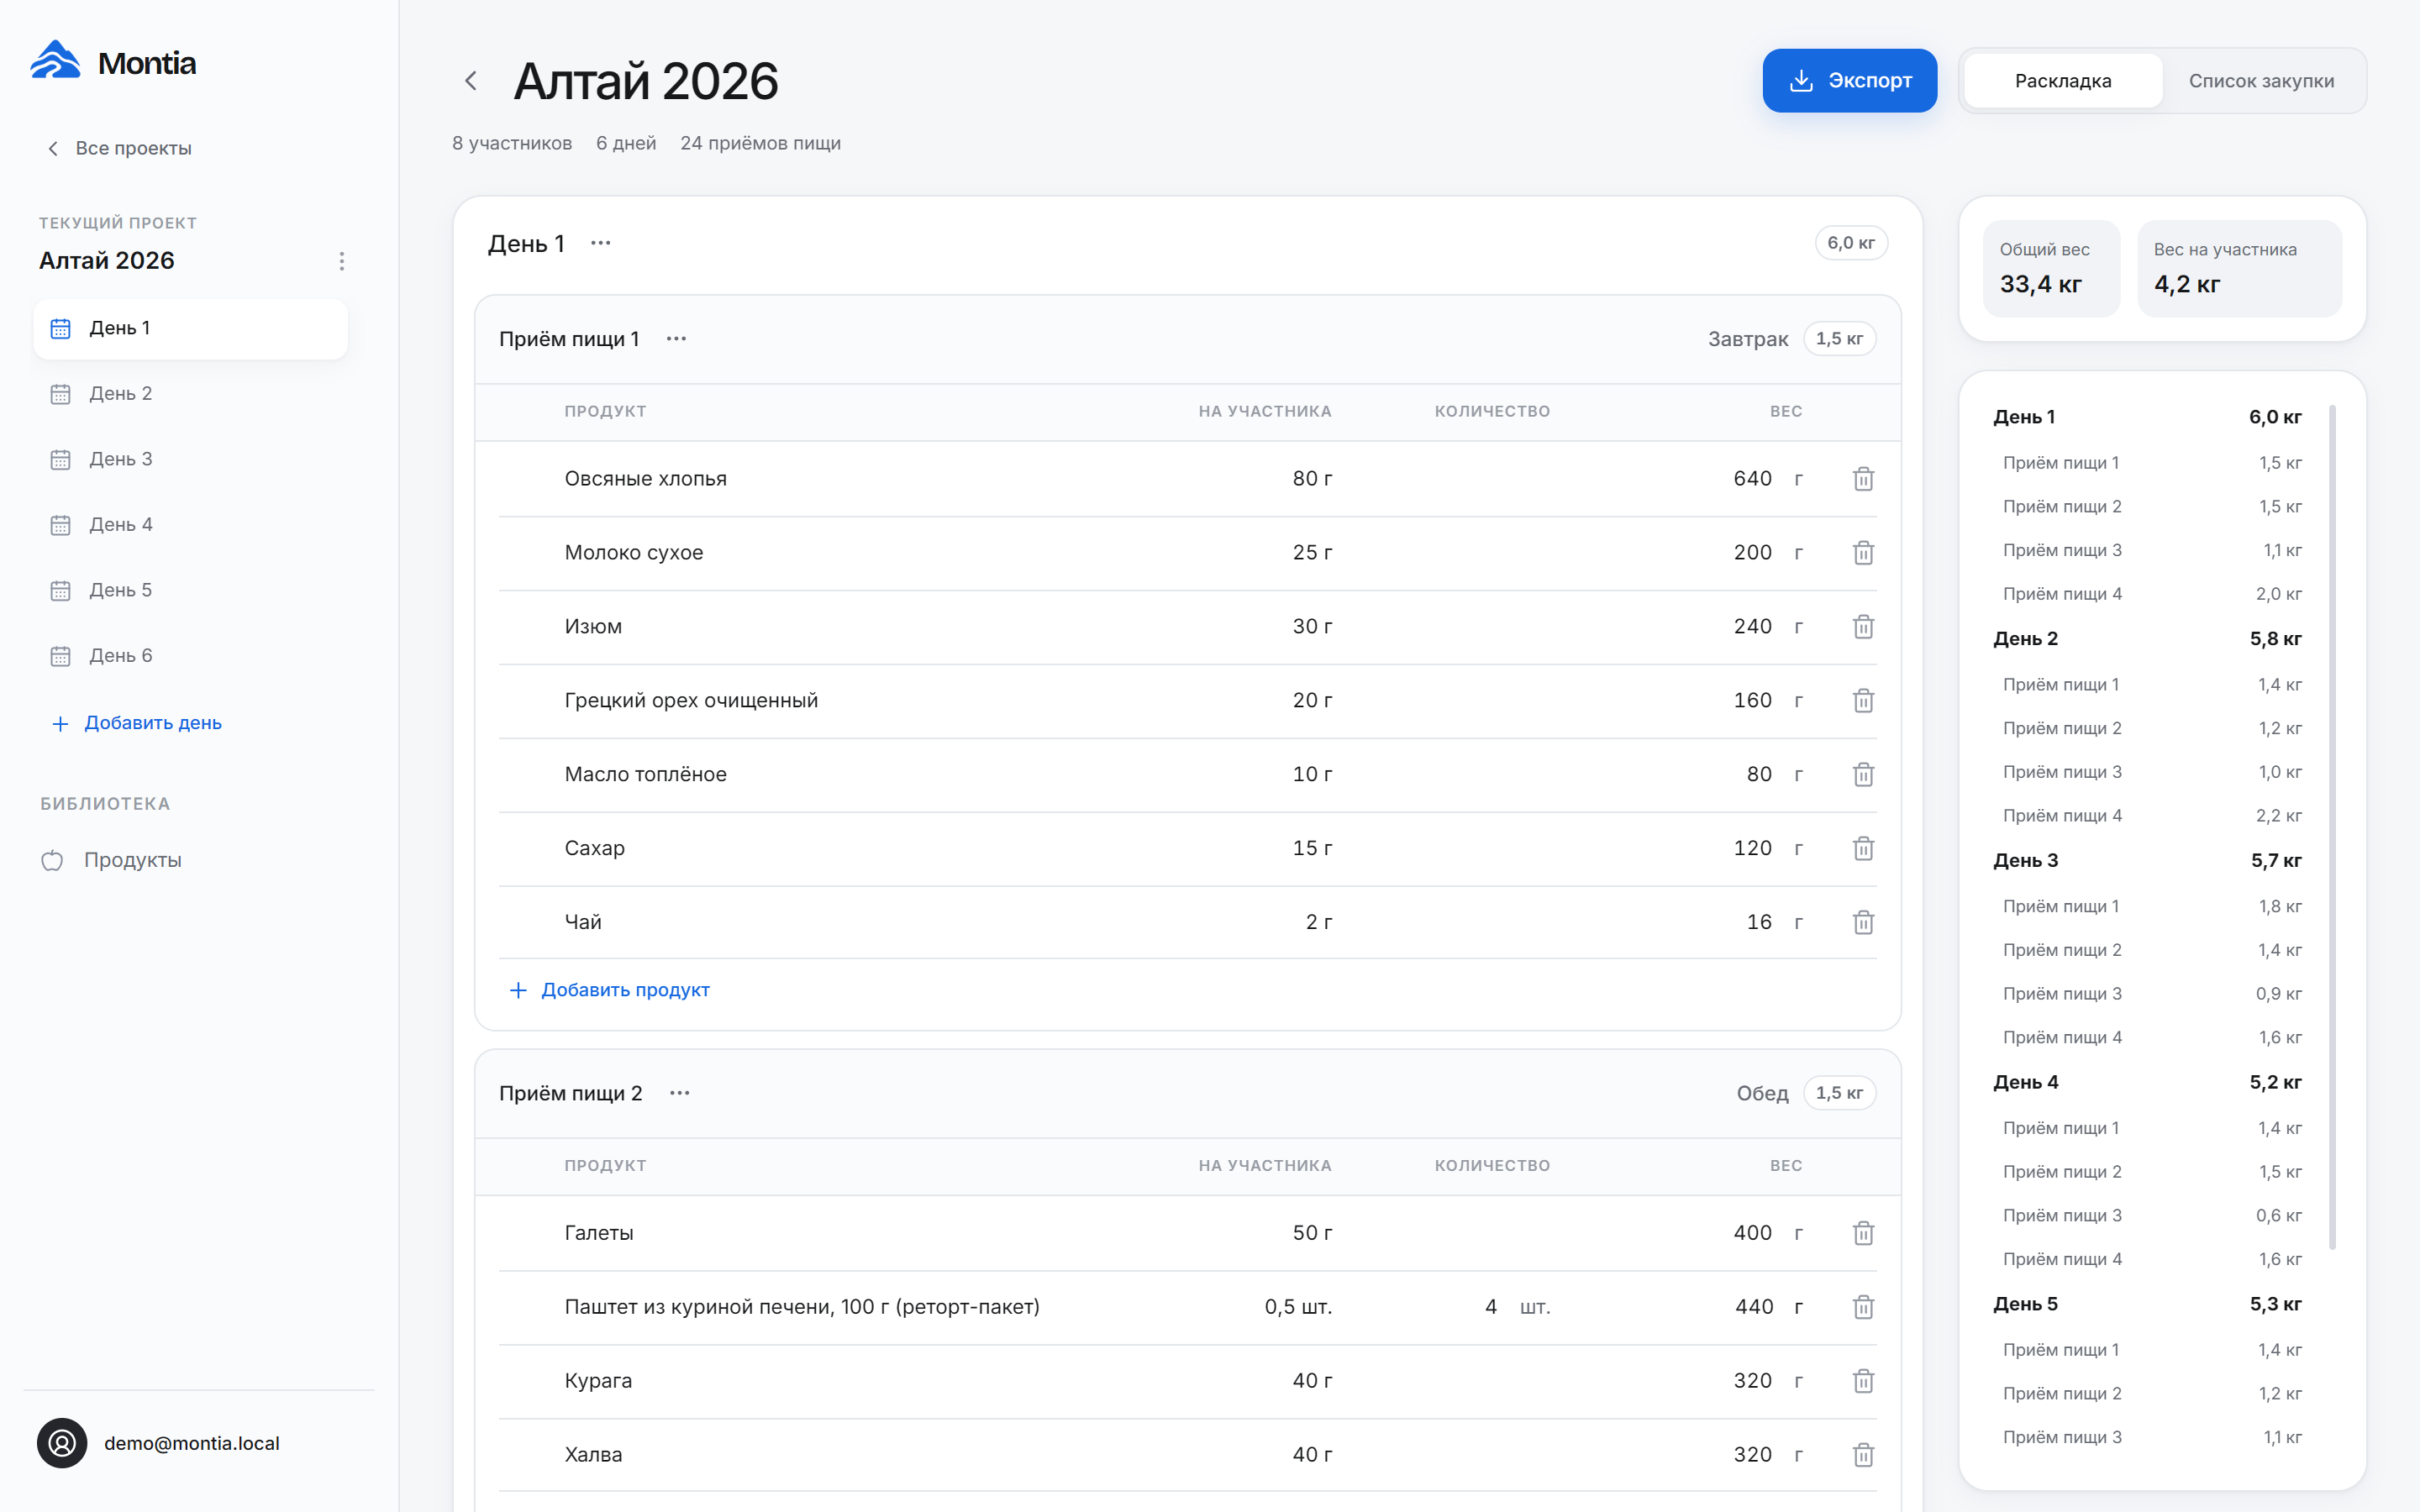Viewport: 2420px width, 1512px height.
Task: Open the Montia logo home
Action: [113, 62]
